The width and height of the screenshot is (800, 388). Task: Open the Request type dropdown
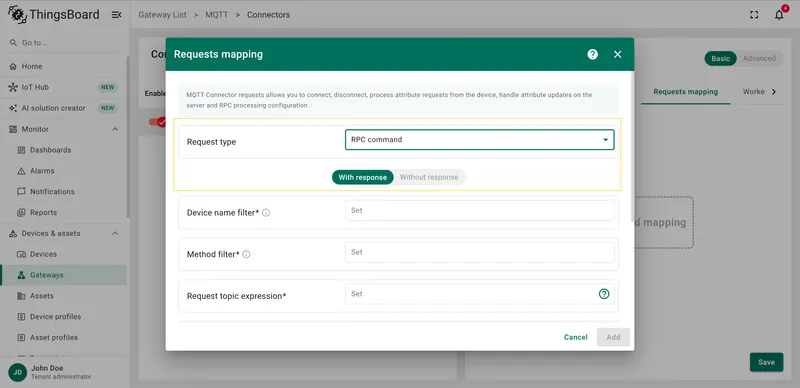click(x=480, y=139)
